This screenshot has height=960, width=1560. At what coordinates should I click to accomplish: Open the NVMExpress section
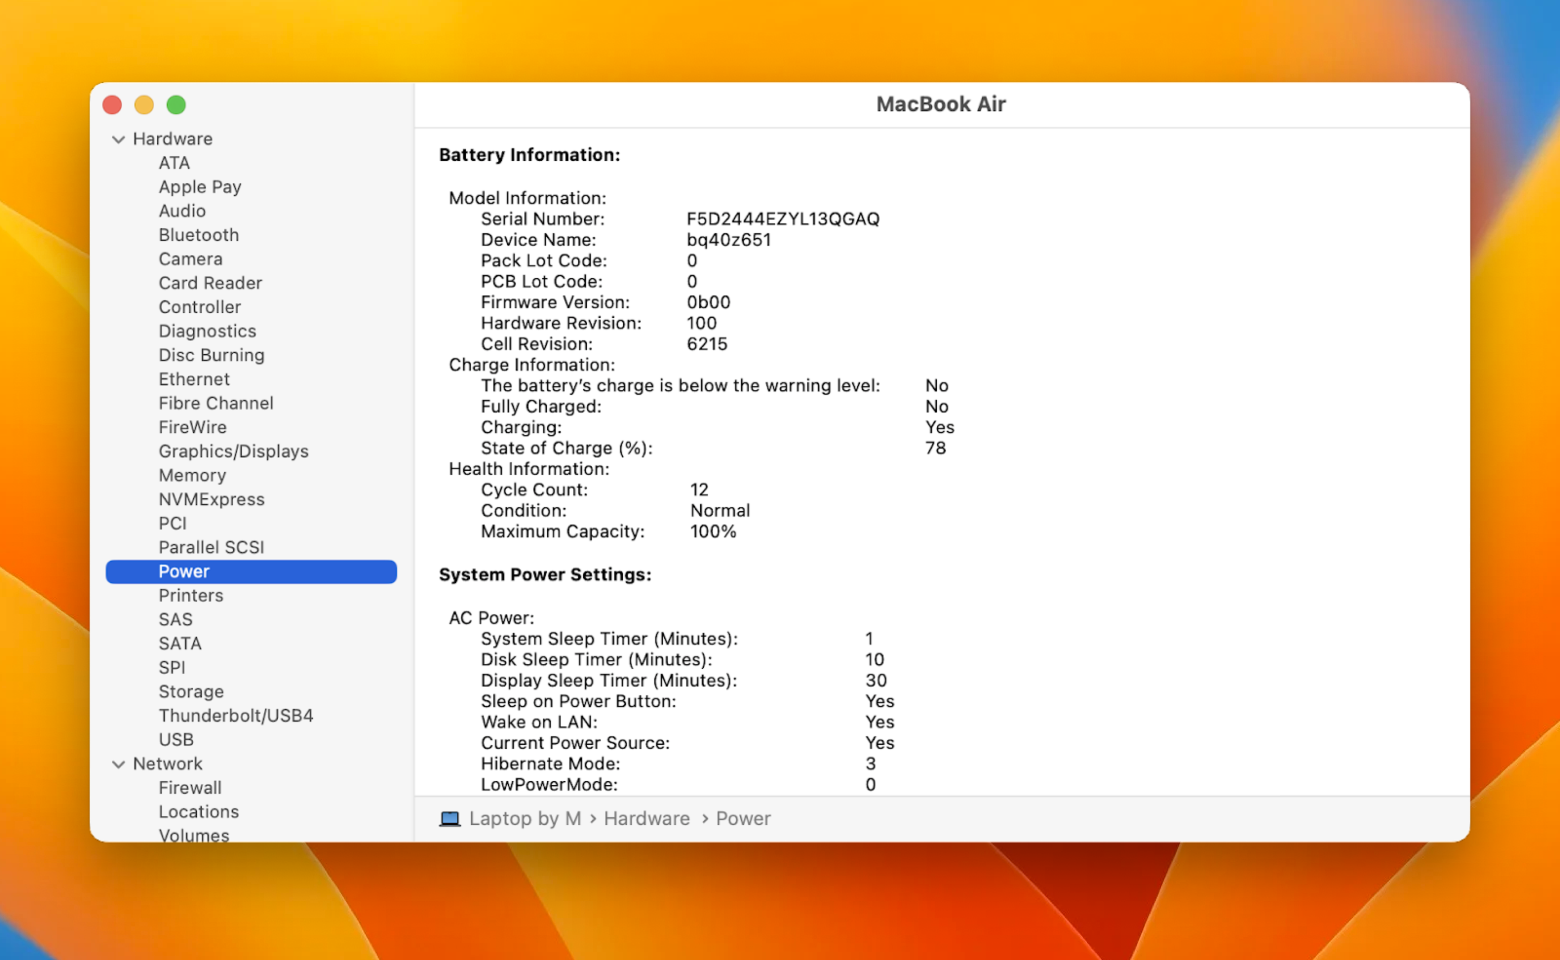[211, 499]
